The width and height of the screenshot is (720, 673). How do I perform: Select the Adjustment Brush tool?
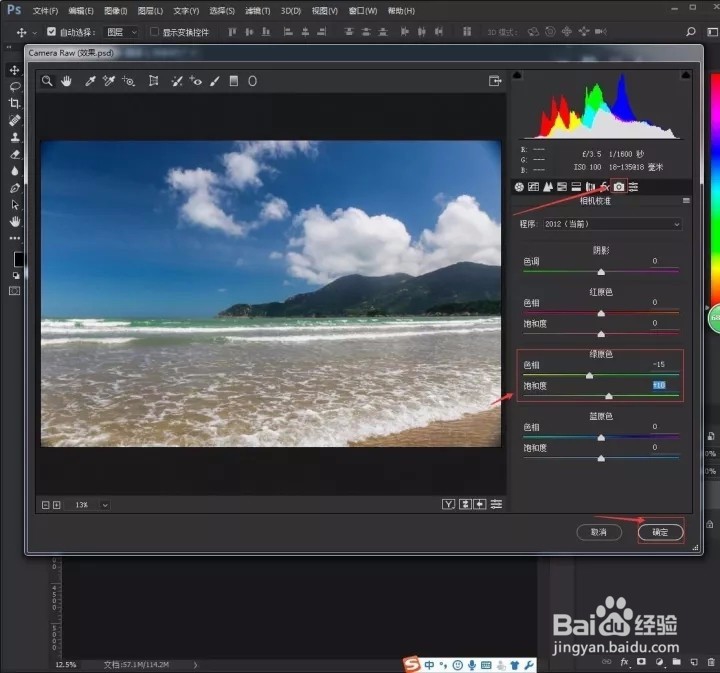point(214,81)
